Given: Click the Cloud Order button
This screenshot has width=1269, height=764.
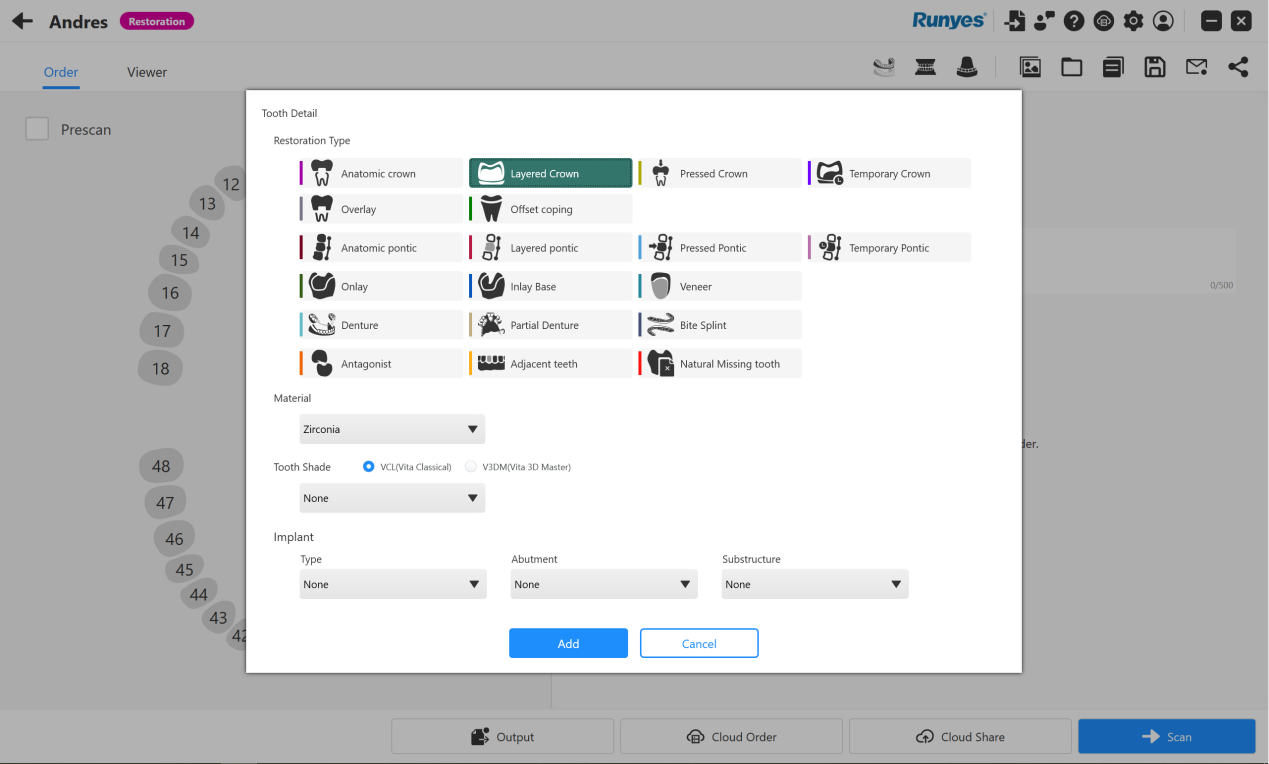Looking at the screenshot, I should [x=731, y=737].
